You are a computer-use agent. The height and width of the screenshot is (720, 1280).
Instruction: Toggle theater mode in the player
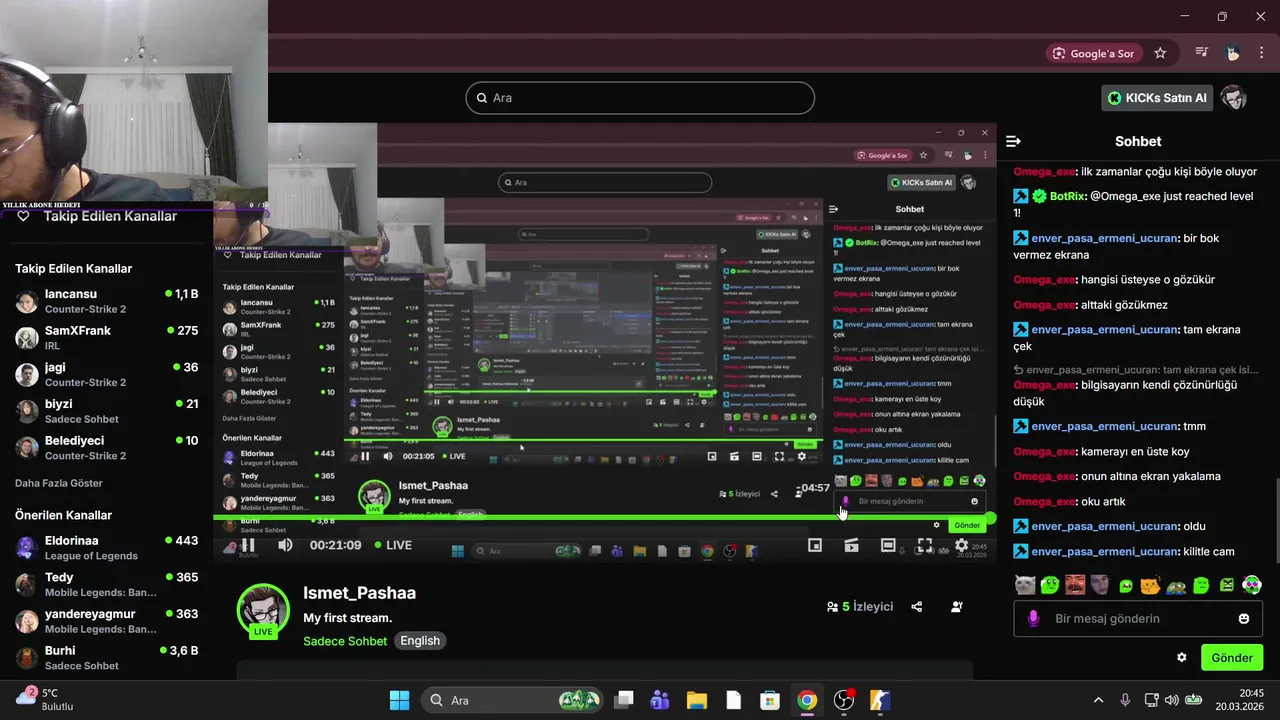[x=888, y=545]
